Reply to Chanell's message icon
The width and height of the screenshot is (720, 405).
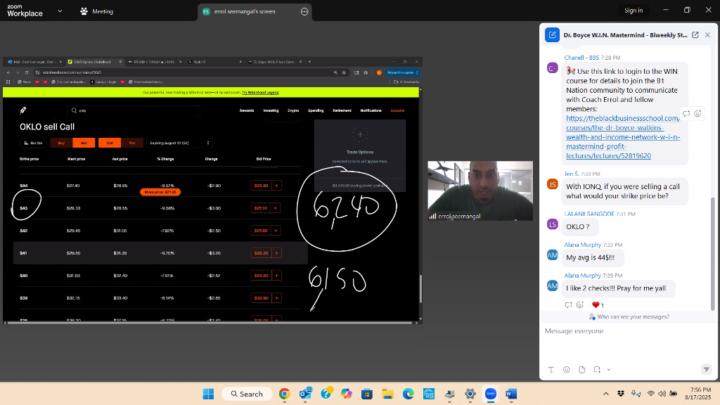pyautogui.click(x=686, y=113)
